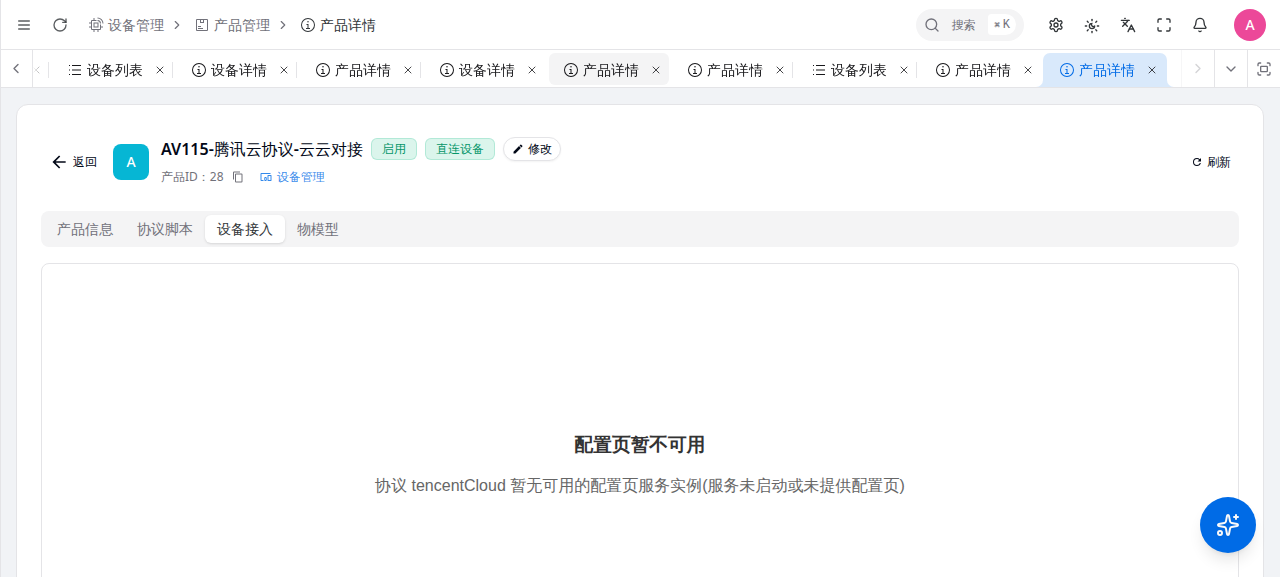Image resolution: width=1280 pixels, height=577 pixels.
Task: Switch to the 协议脚本 tab
Action: click(165, 229)
